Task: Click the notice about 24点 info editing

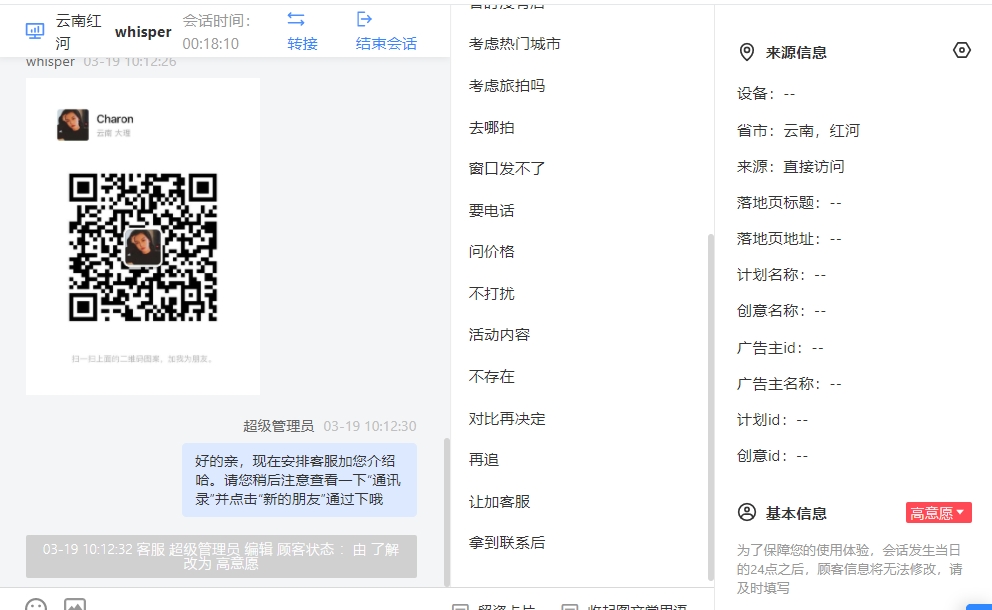Action: [x=849, y=569]
